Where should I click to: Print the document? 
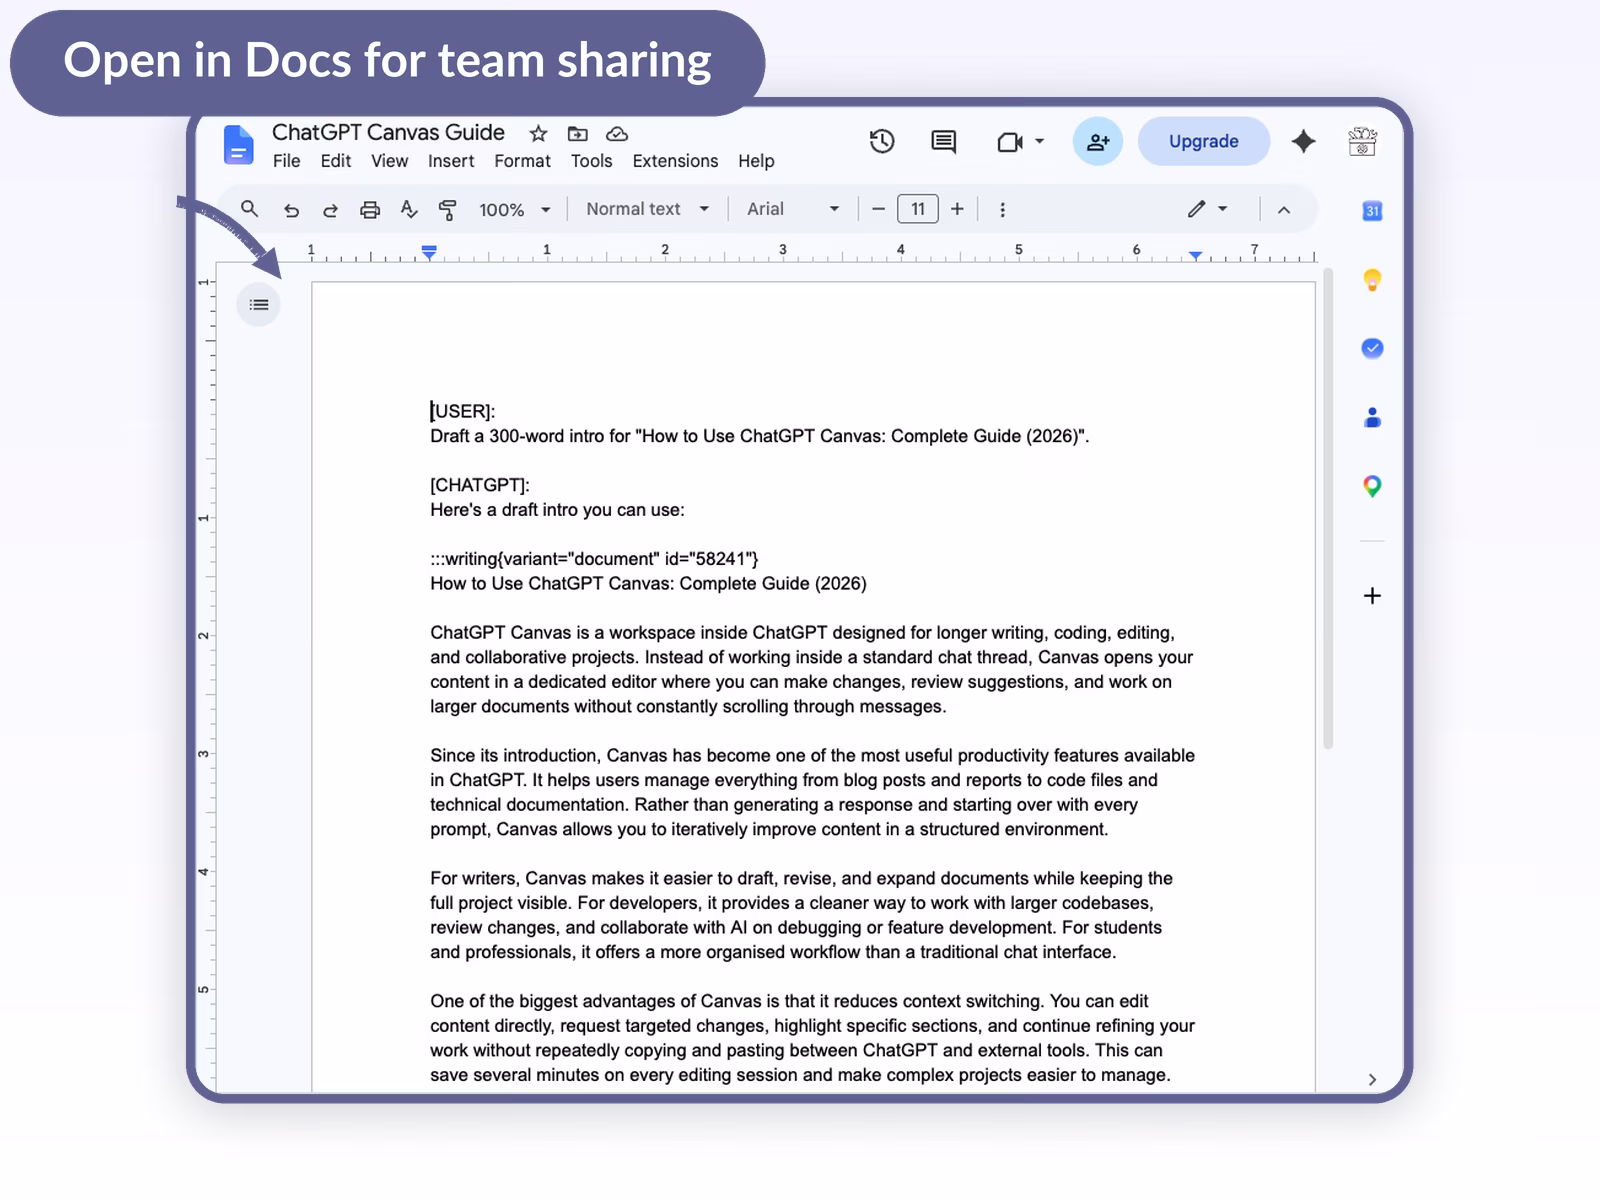370,210
